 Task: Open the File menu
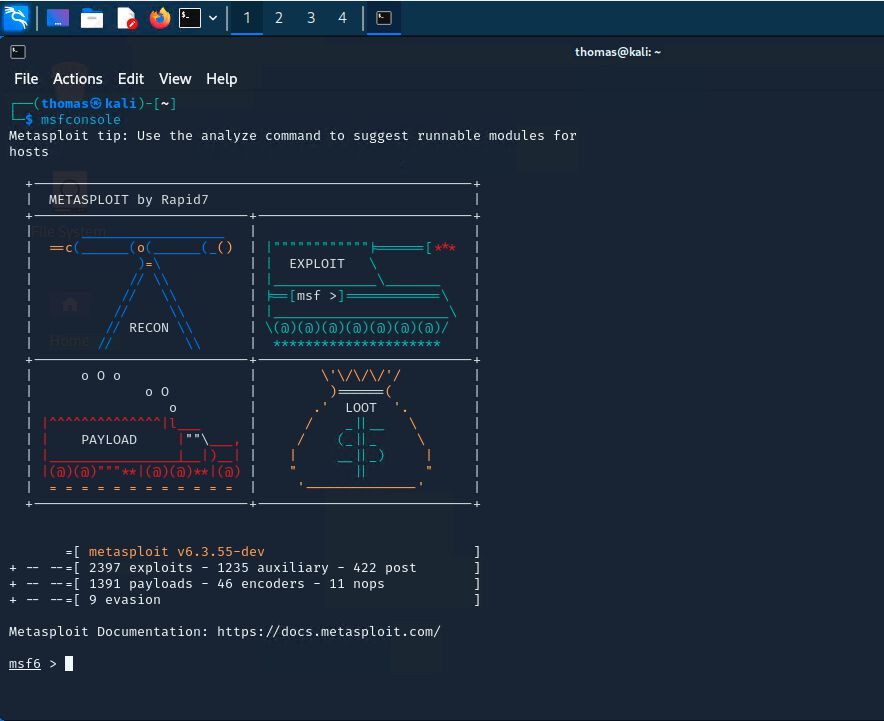coord(26,79)
